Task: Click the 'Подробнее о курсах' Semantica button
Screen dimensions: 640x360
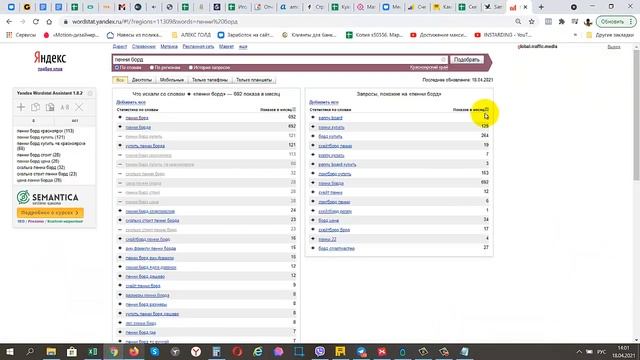Action: 50,213
